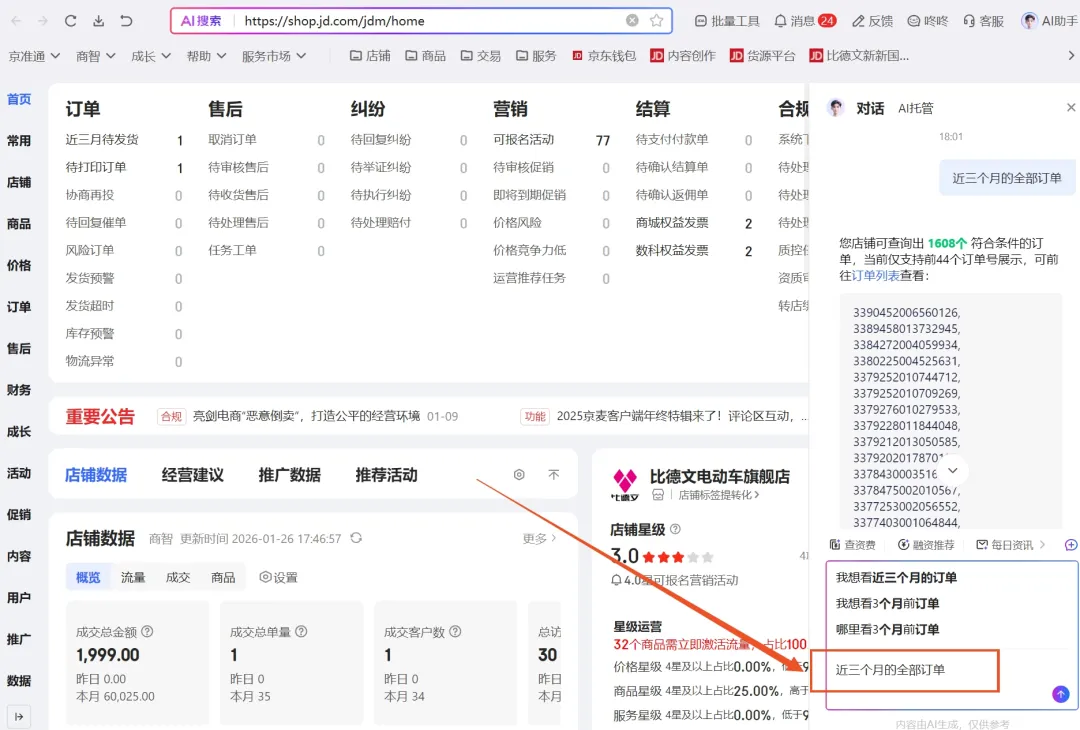Viewport: 1080px width, 730px height.
Task: Open 近三月待发货 orders
Action: 102,140
